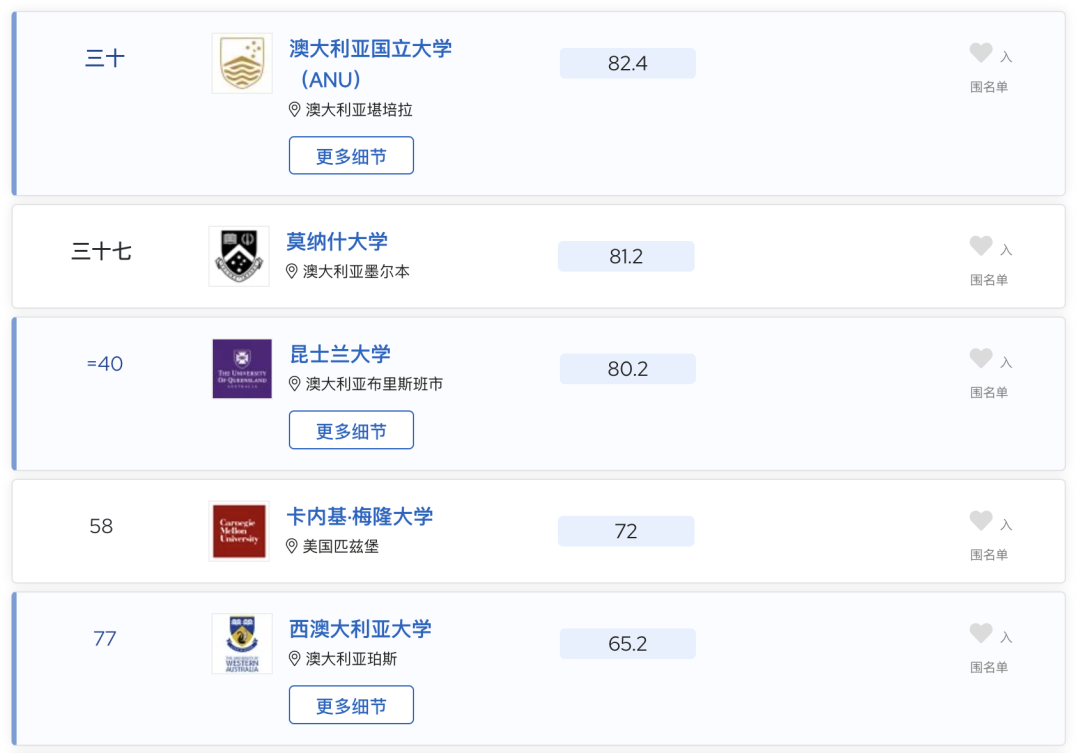Open the 西澳大利亚大学 title link
This screenshot has height=753, width=1080.
(x=360, y=628)
